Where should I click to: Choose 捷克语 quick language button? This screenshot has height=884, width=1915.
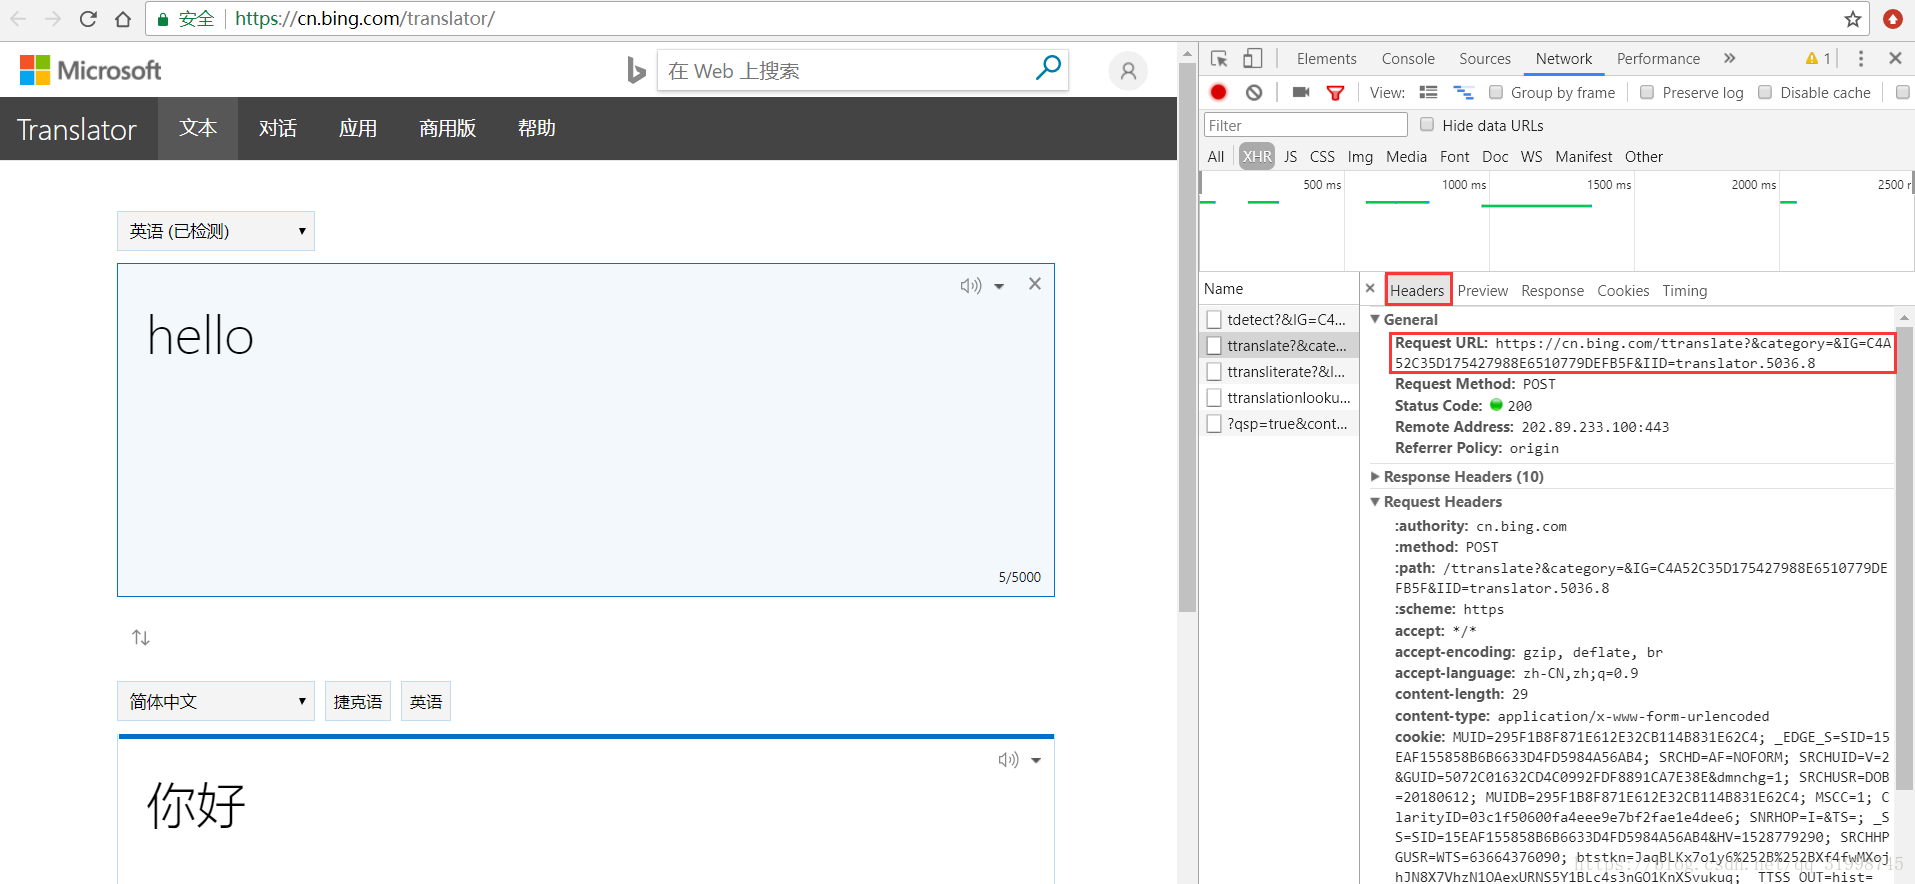358,701
